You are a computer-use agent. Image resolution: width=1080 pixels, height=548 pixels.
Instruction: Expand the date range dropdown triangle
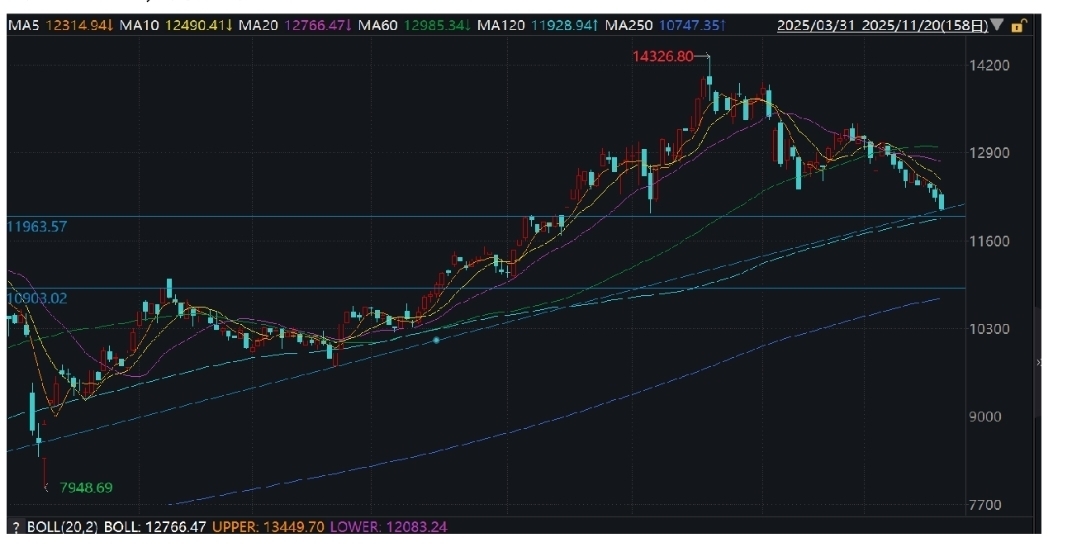pyautogui.click(x=997, y=25)
